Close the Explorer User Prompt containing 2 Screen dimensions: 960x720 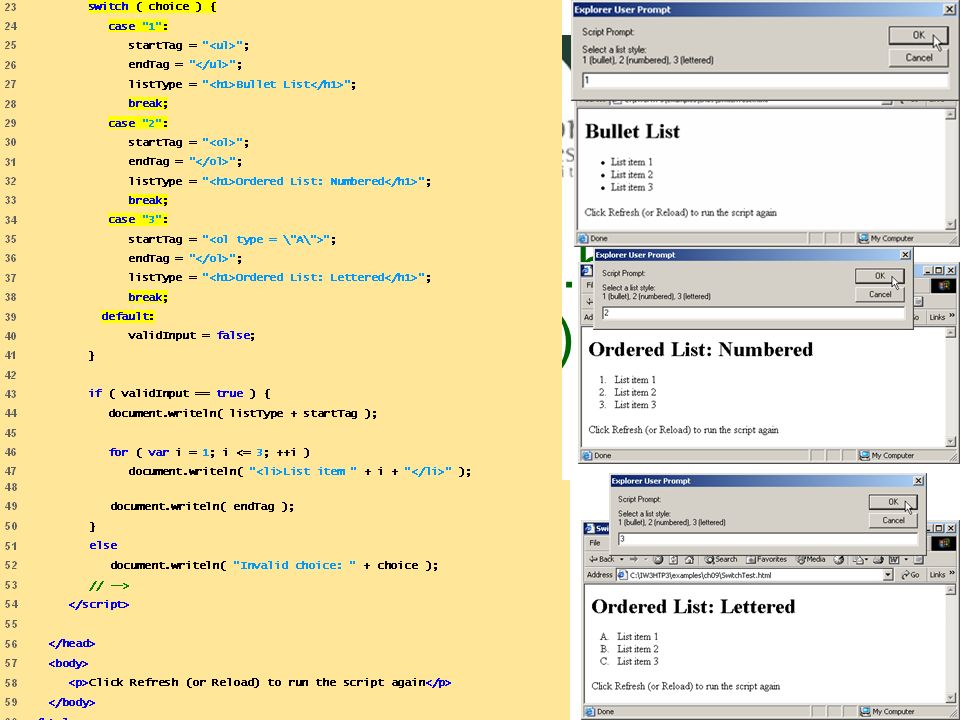click(906, 255)
